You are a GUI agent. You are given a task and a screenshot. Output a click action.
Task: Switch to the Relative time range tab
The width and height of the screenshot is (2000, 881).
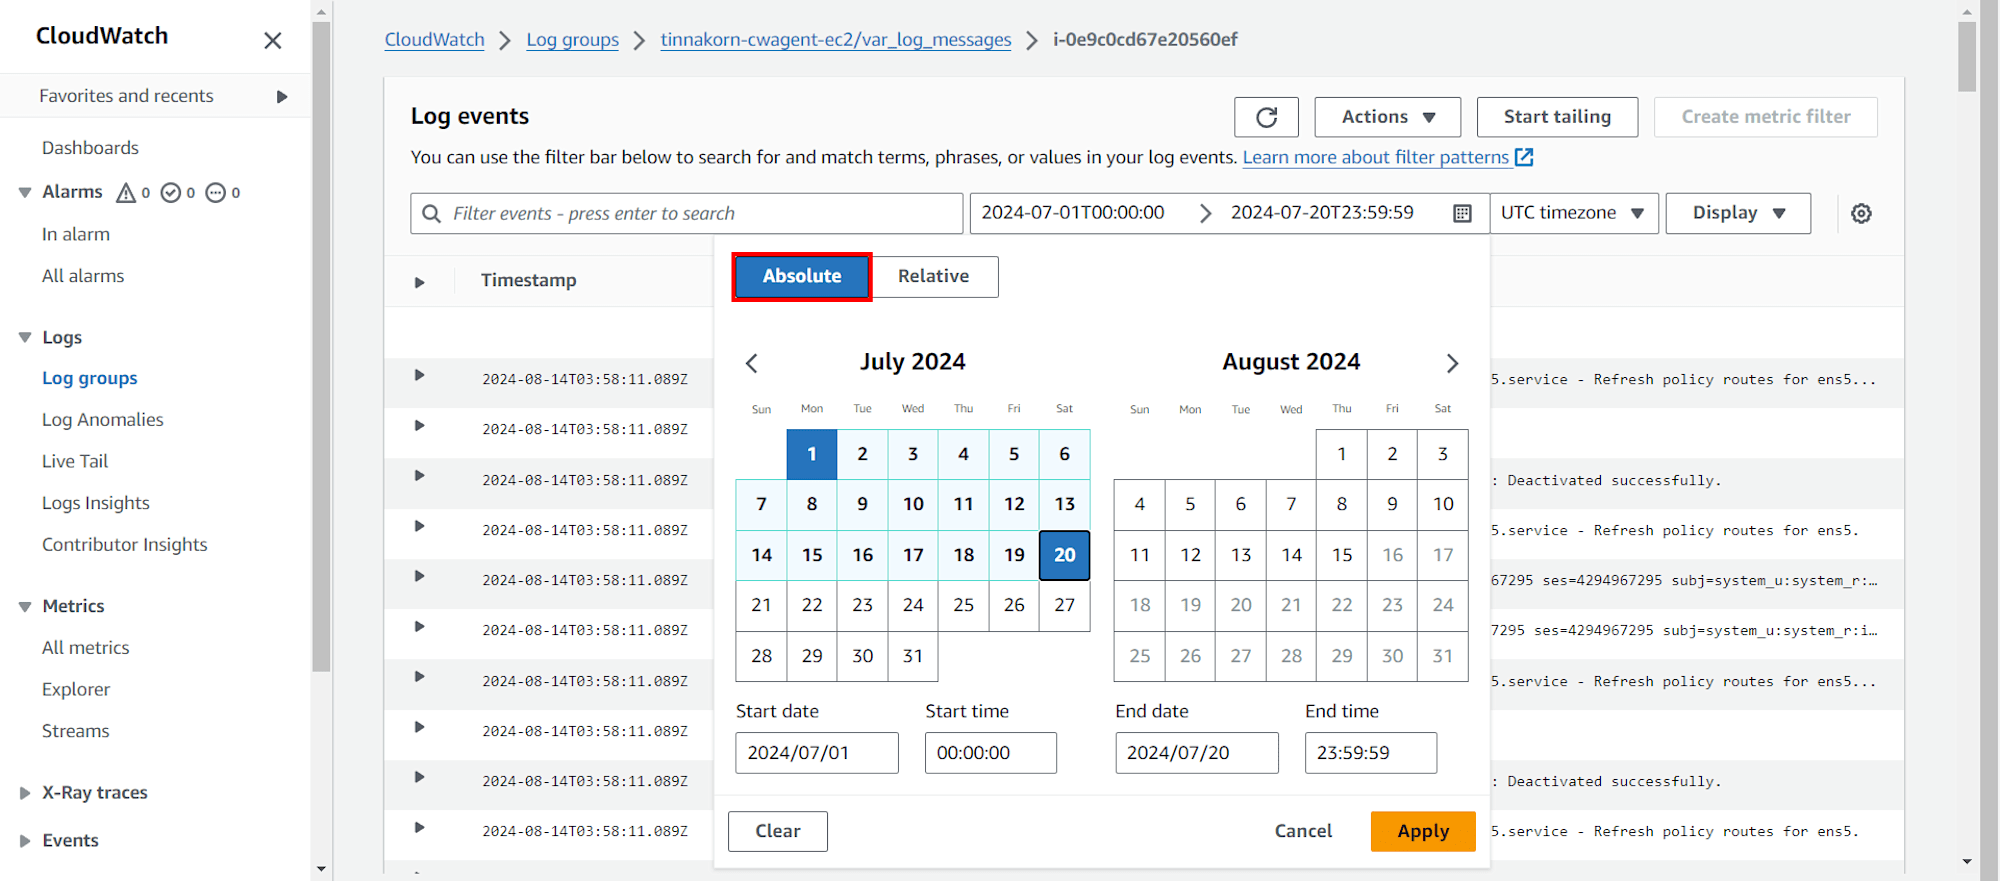(x=934, y=277)
